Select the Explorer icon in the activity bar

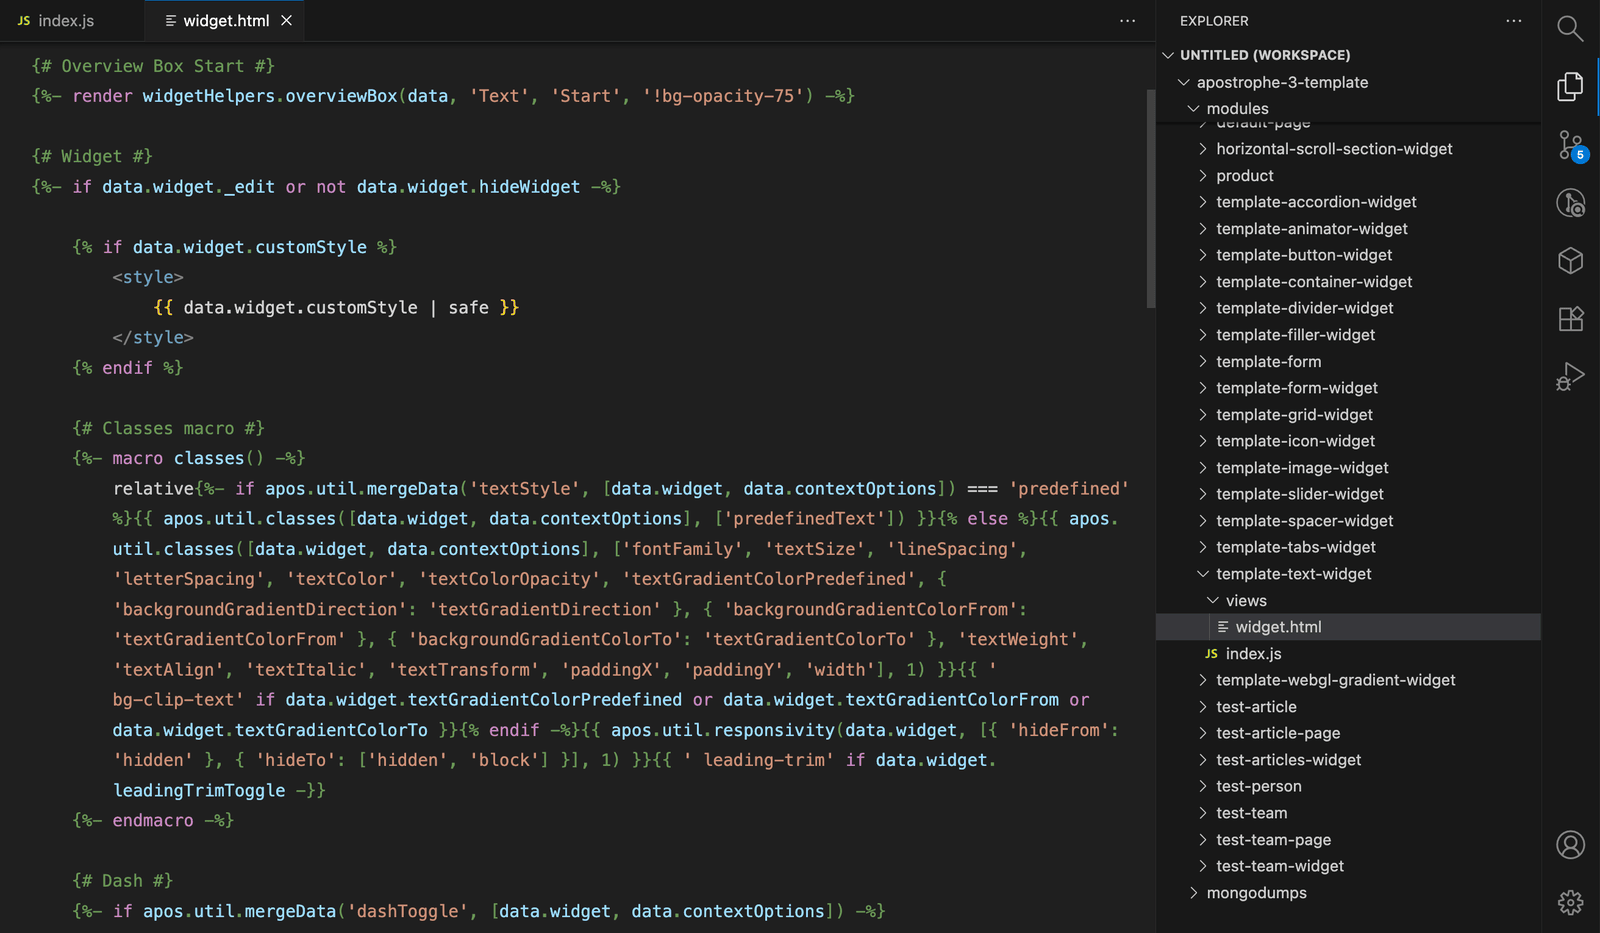[1569, 87]
